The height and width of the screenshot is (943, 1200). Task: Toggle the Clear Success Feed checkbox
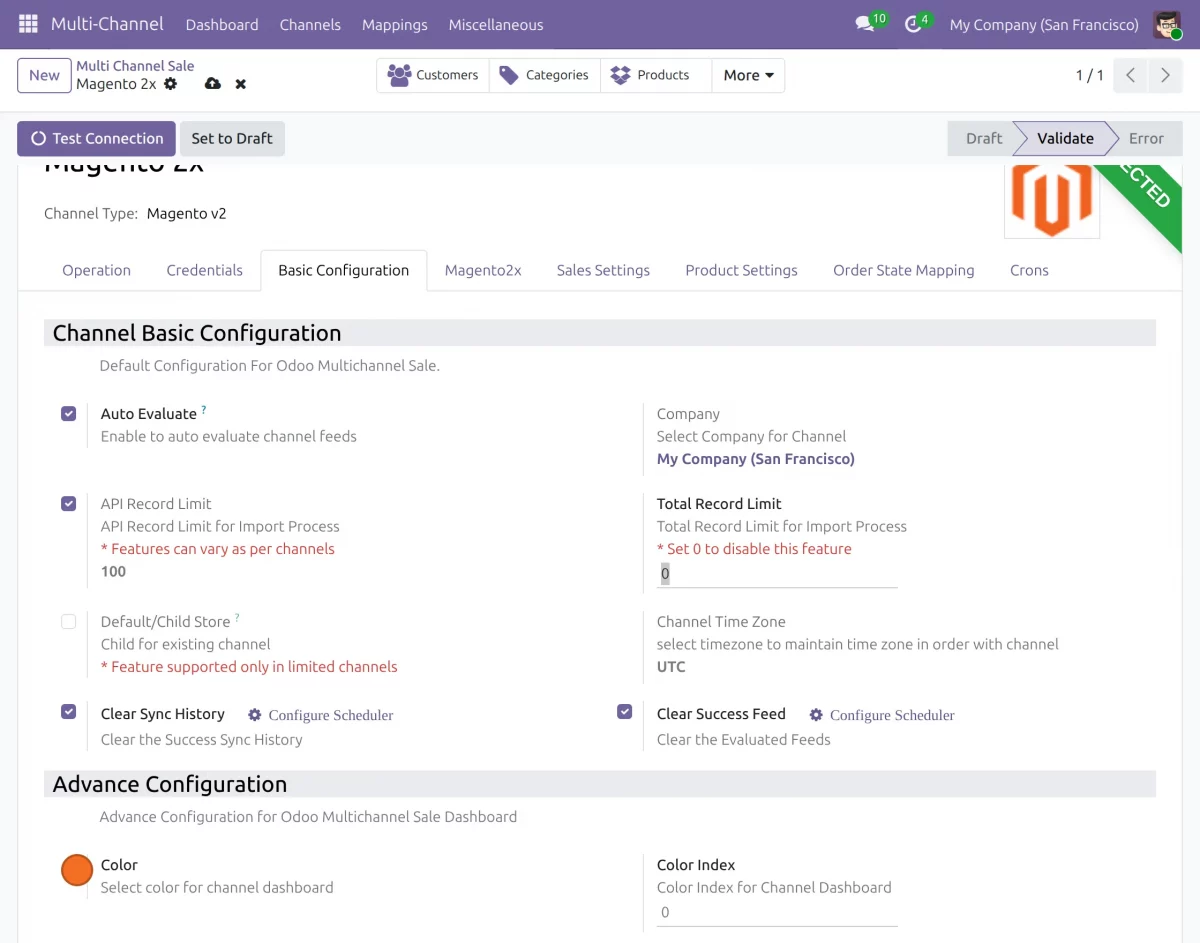(625, 711)
